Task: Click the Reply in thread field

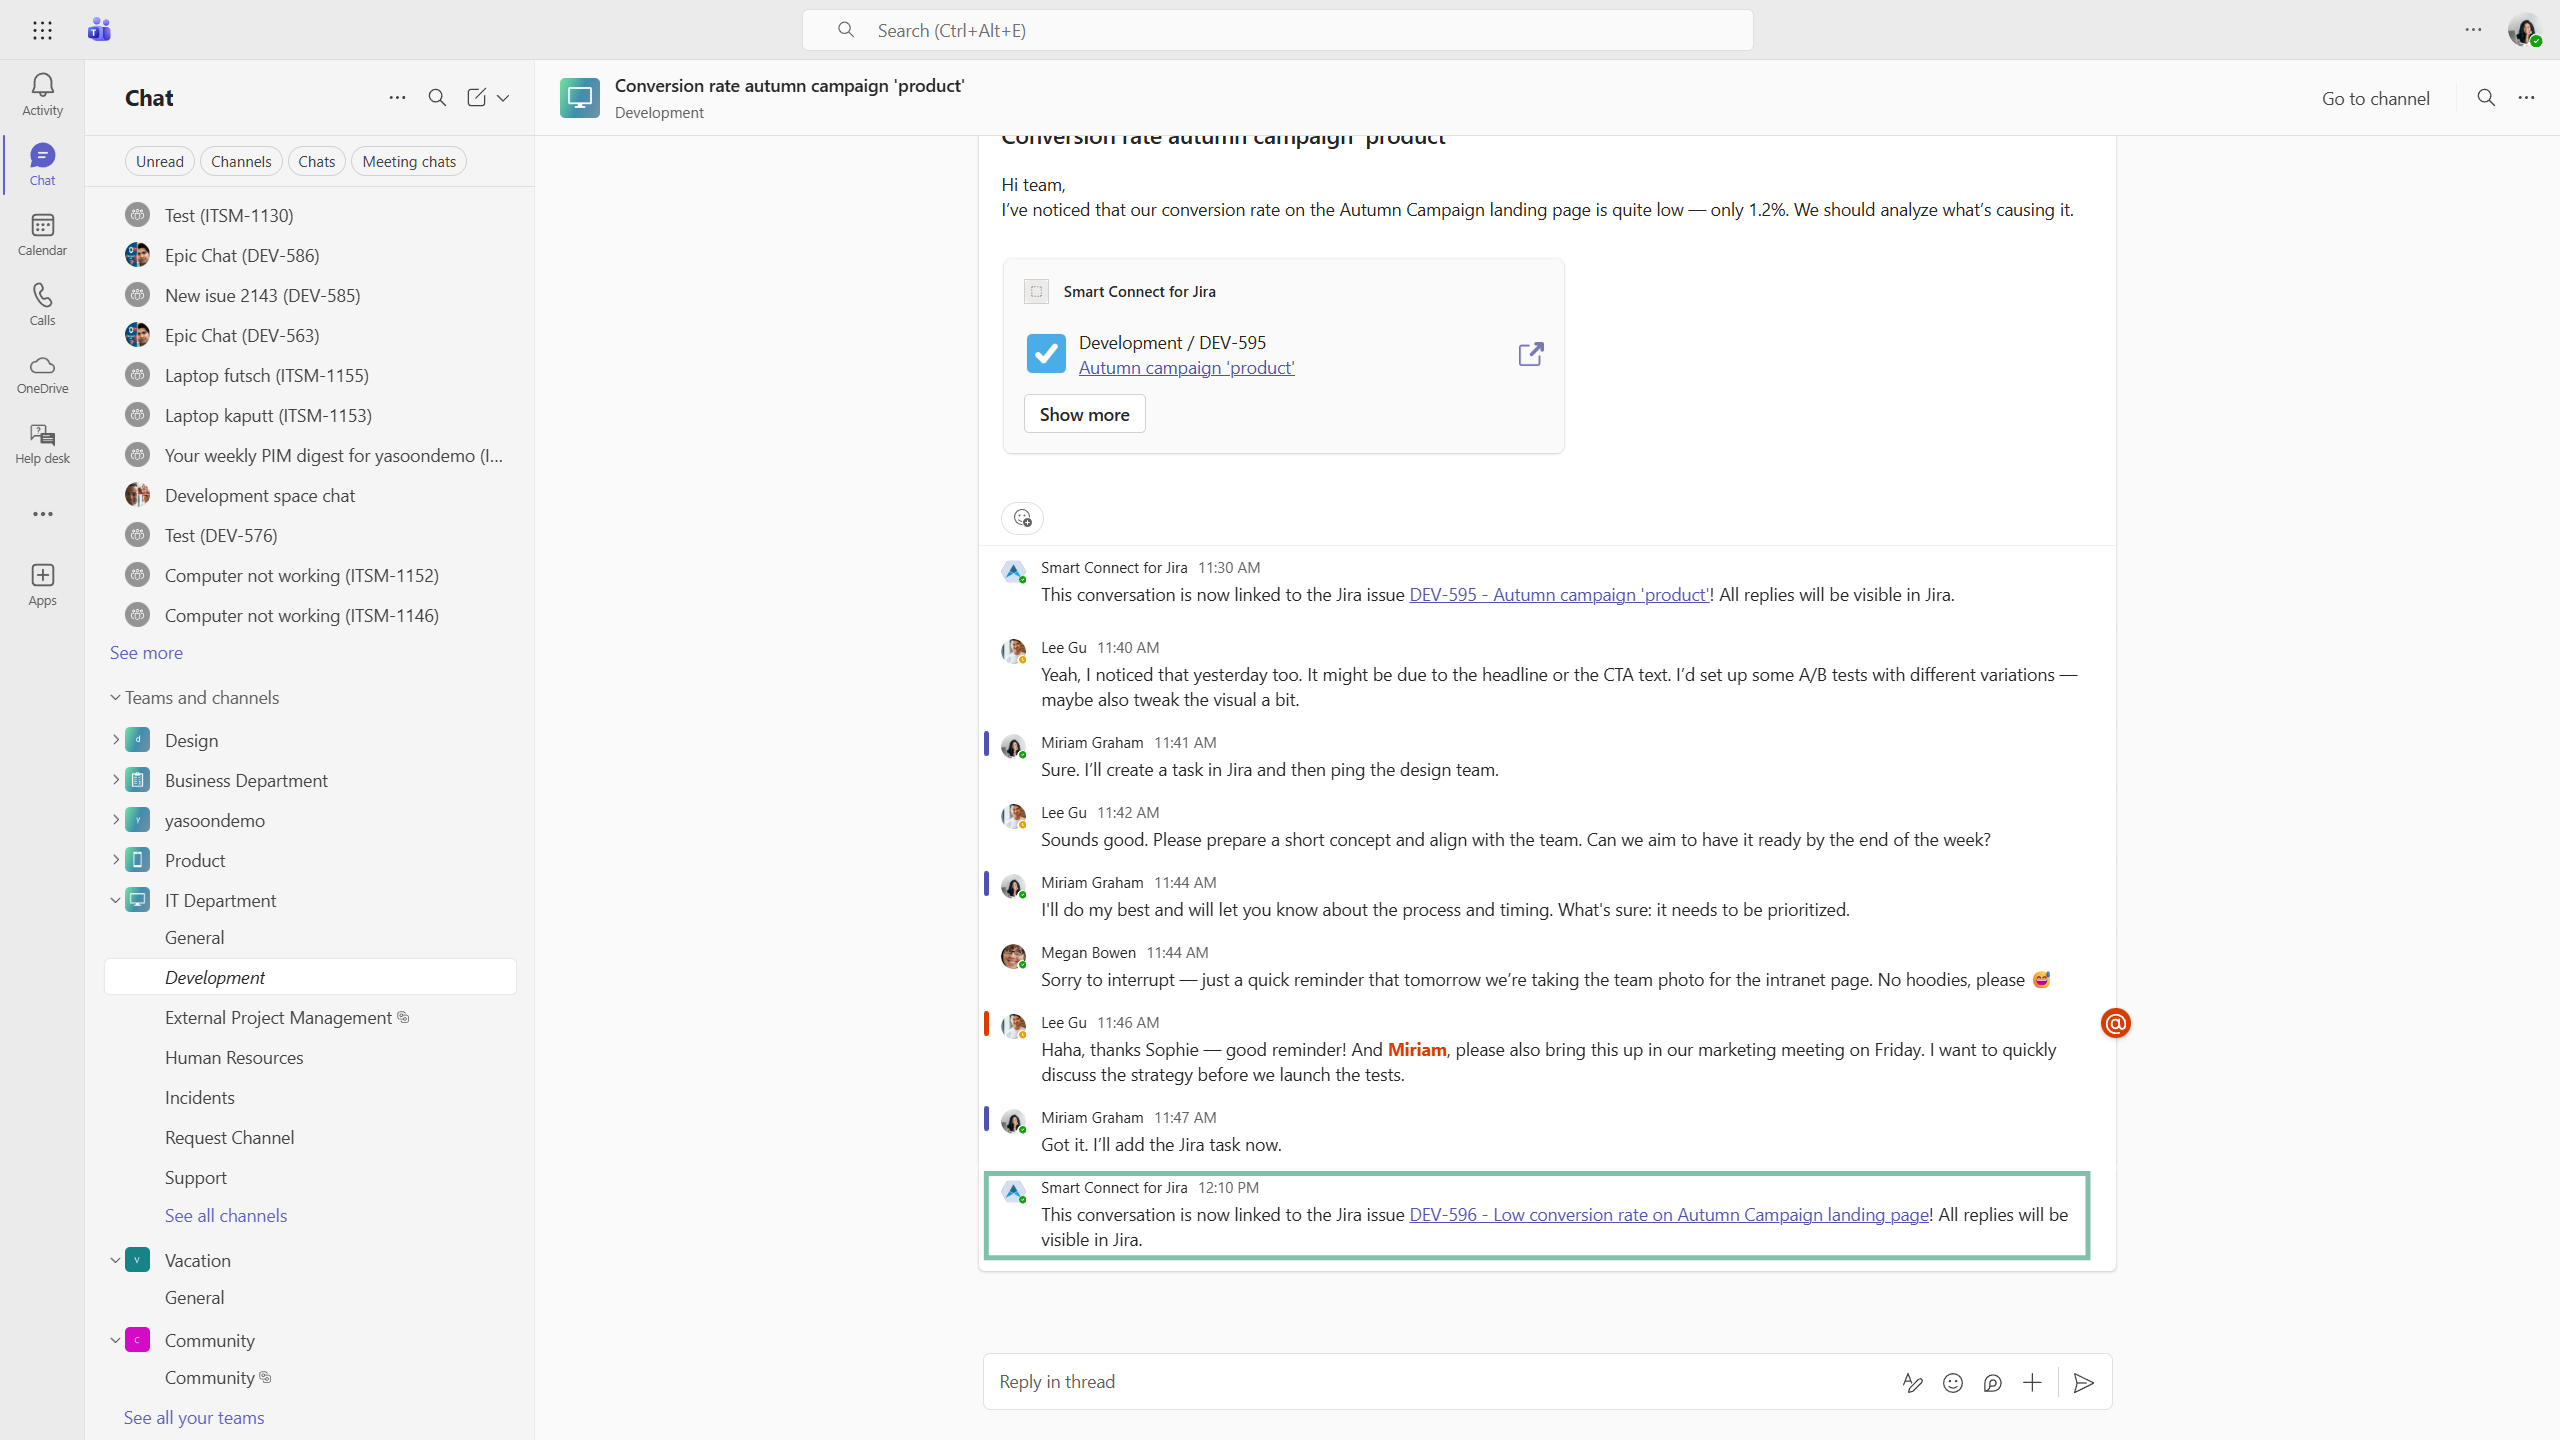Action: point(1400,1382)
